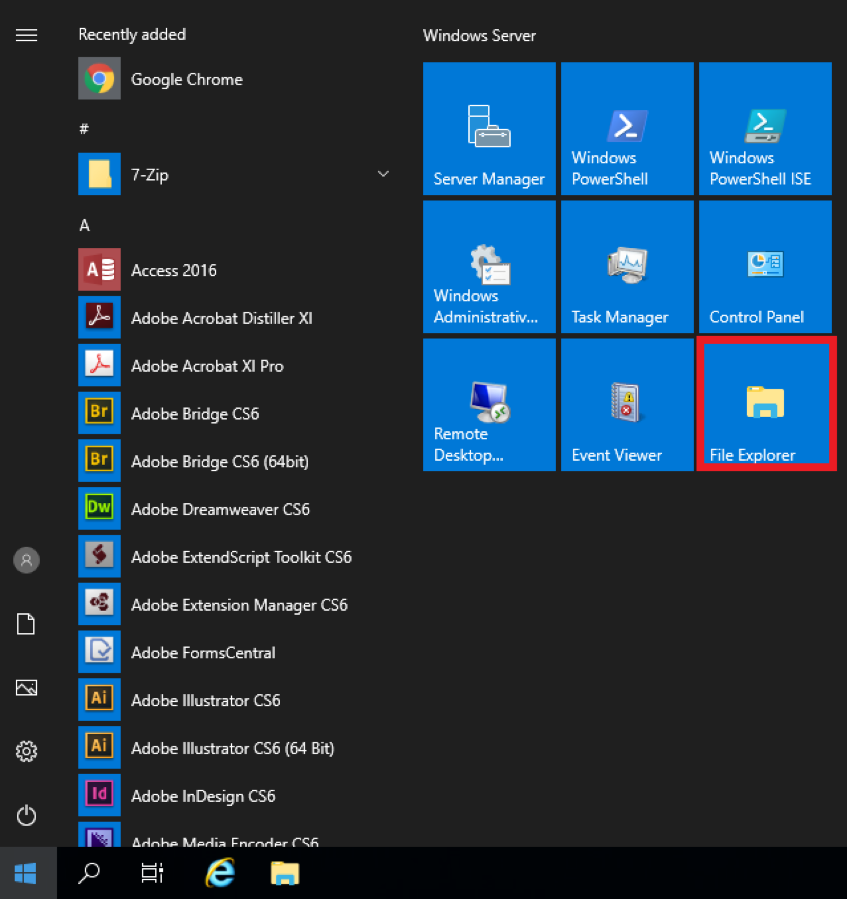Open the Control Panel tile
Screen dimensions: 847x899
(x=766, y=267)
